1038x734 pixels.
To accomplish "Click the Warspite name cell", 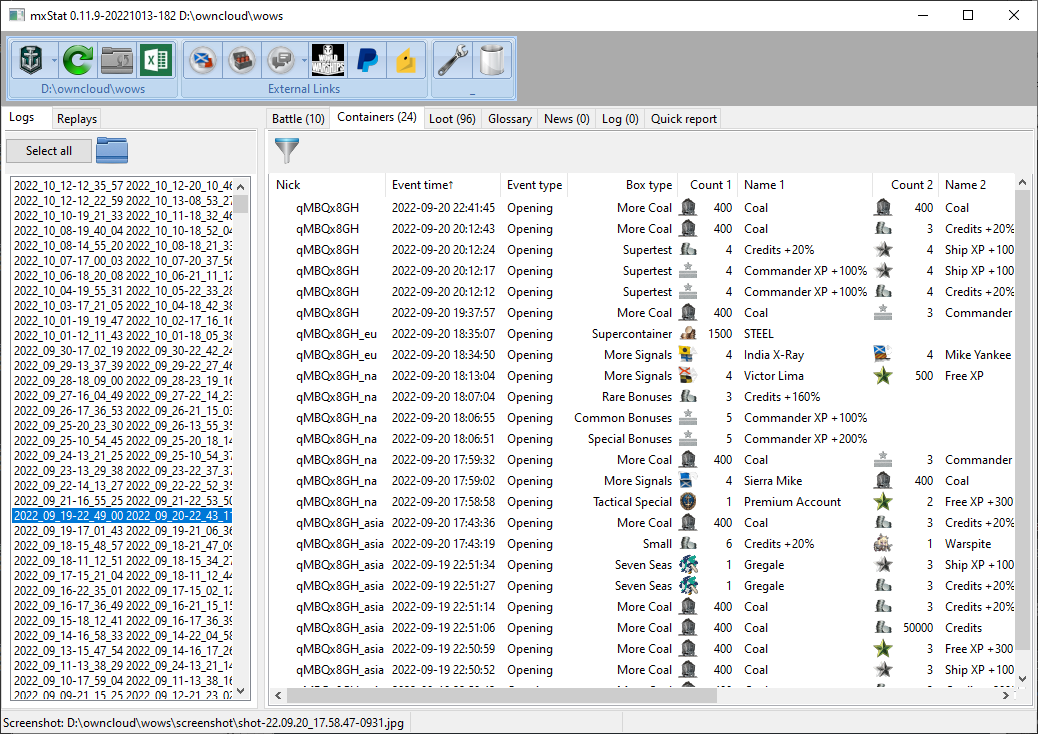I will [x=968, y=543].
